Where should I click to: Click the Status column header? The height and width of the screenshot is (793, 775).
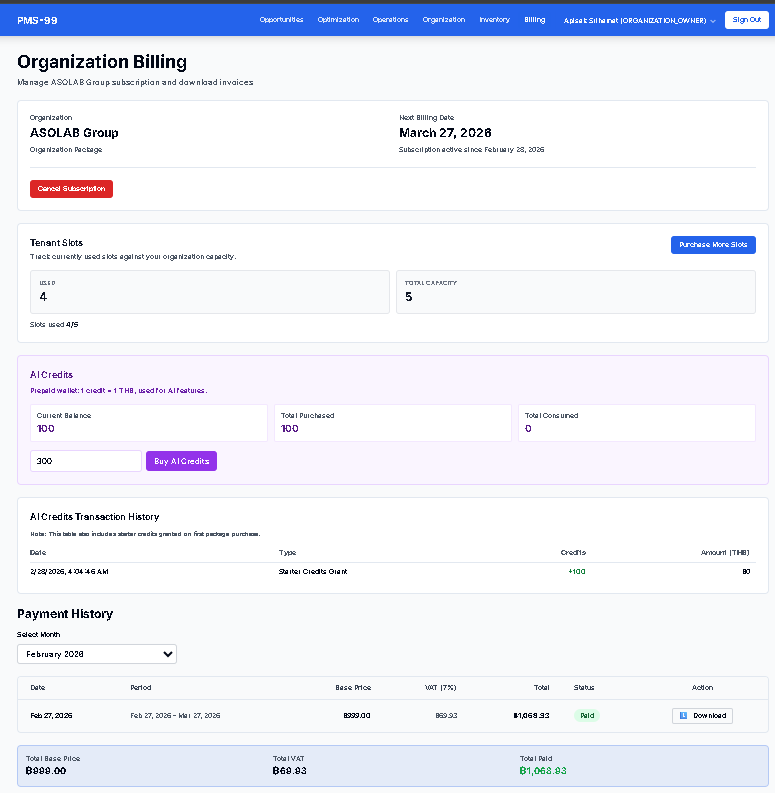coord(584,688)
